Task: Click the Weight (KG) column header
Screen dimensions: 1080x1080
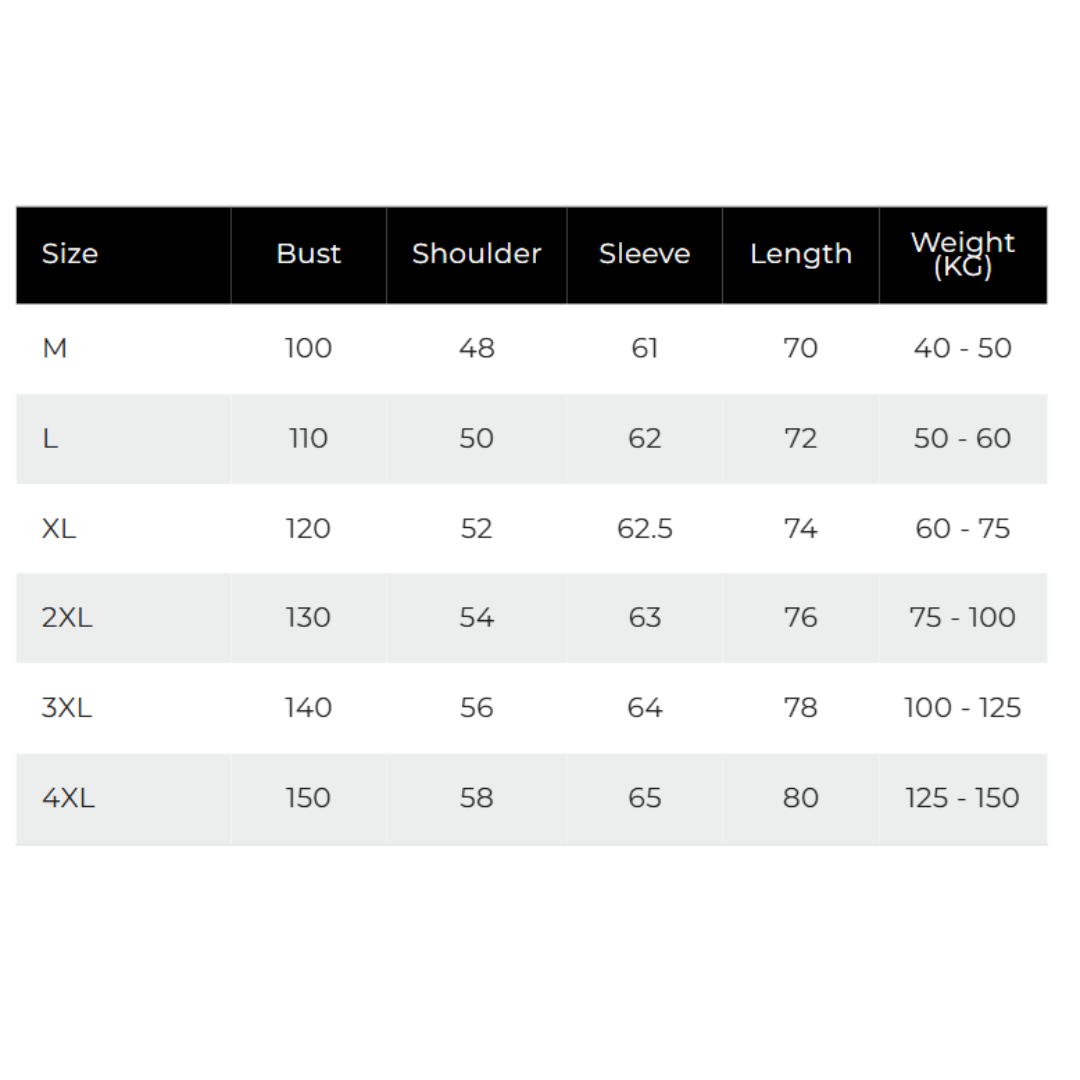Action: [962, 254]
